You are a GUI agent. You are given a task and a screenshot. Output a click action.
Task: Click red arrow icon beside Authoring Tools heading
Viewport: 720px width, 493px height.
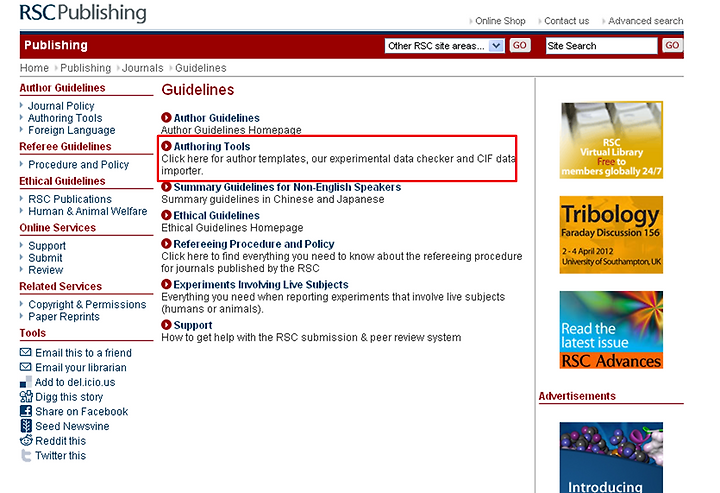pos(166,146)
